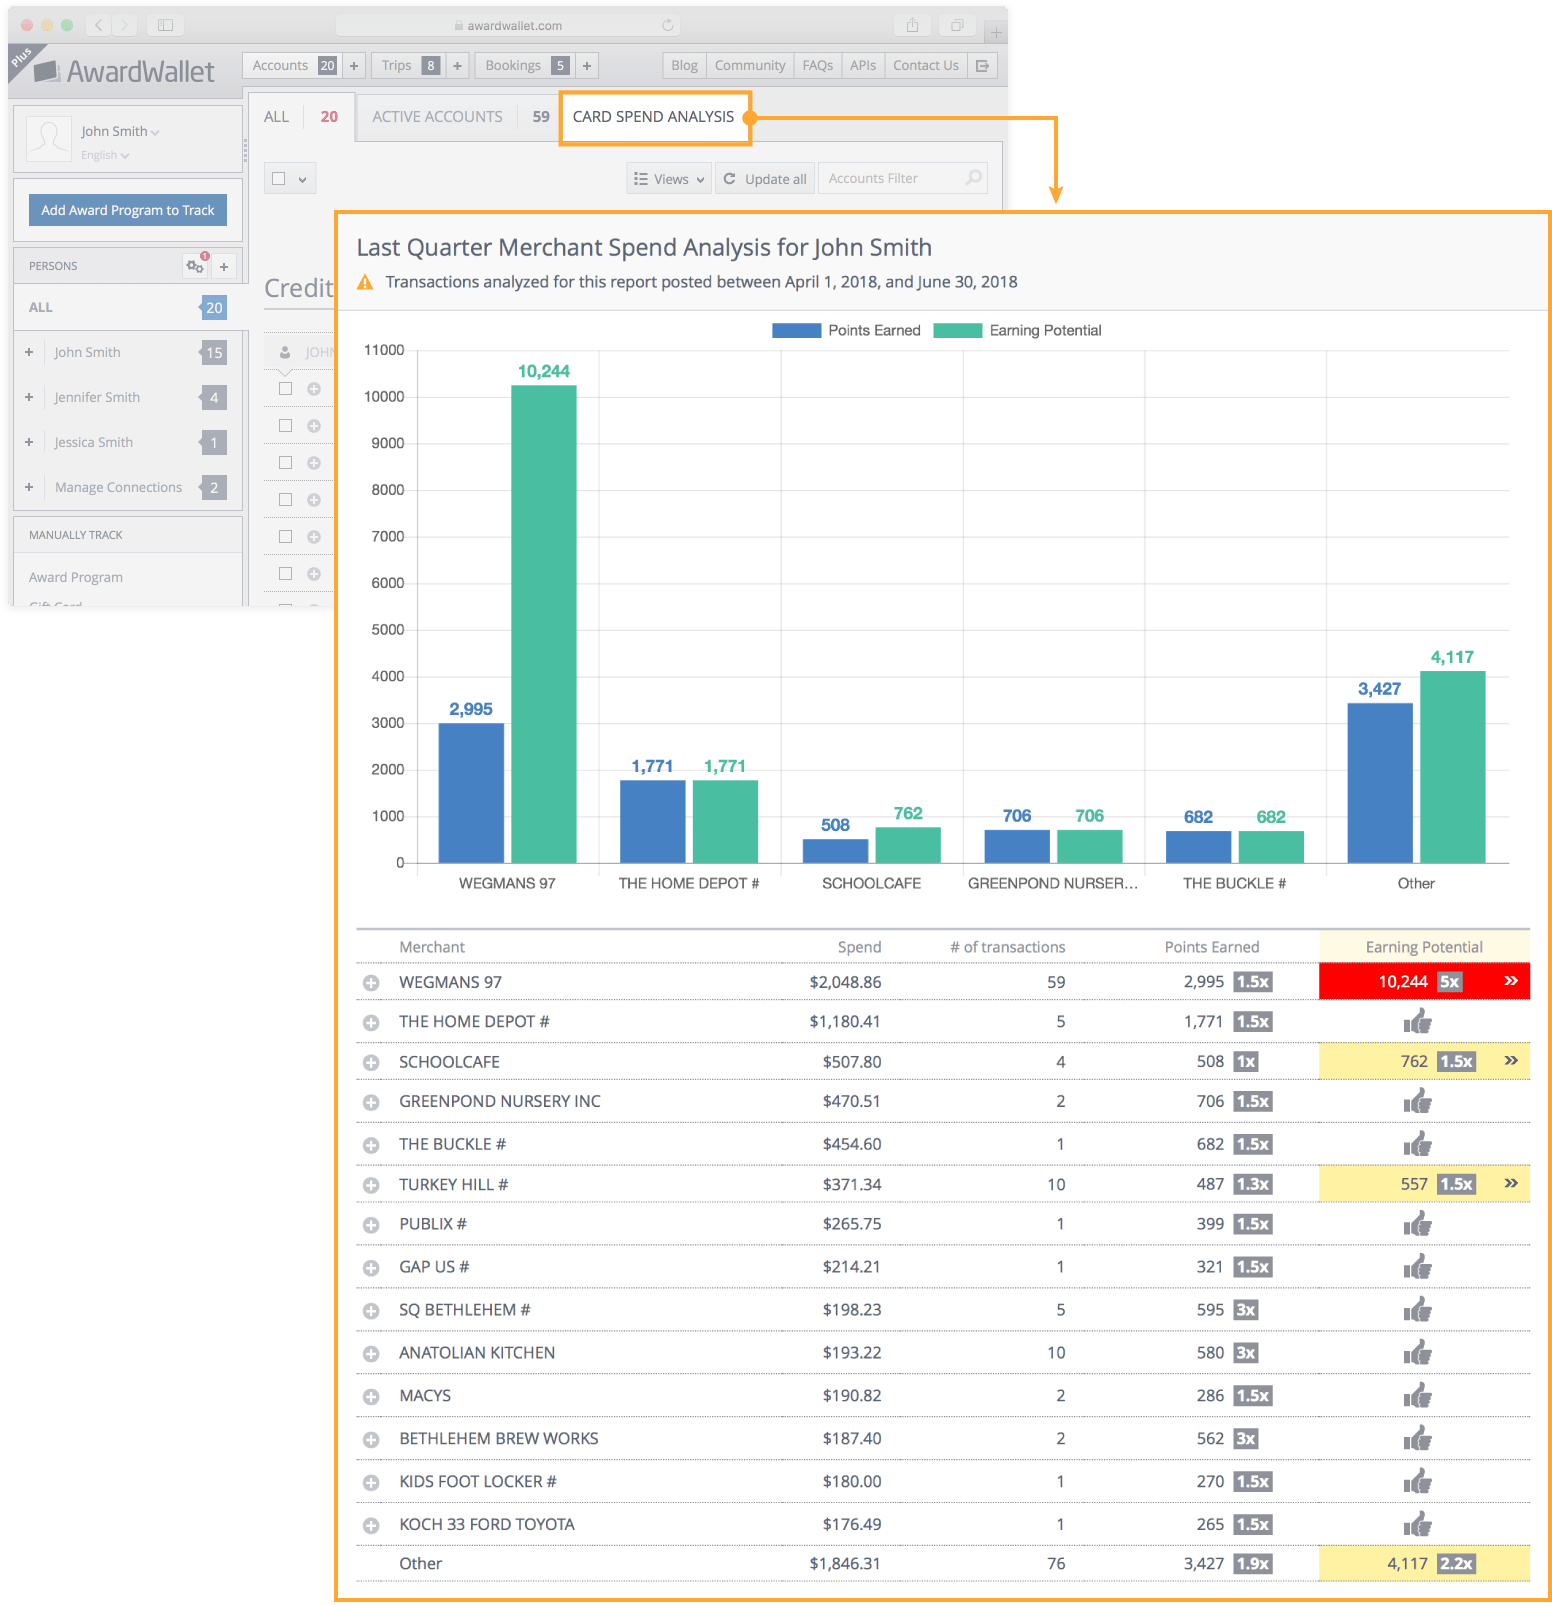This screenshot has width=1552, height=1606.
Task: Open the Community link
Action: coord(750,66)
